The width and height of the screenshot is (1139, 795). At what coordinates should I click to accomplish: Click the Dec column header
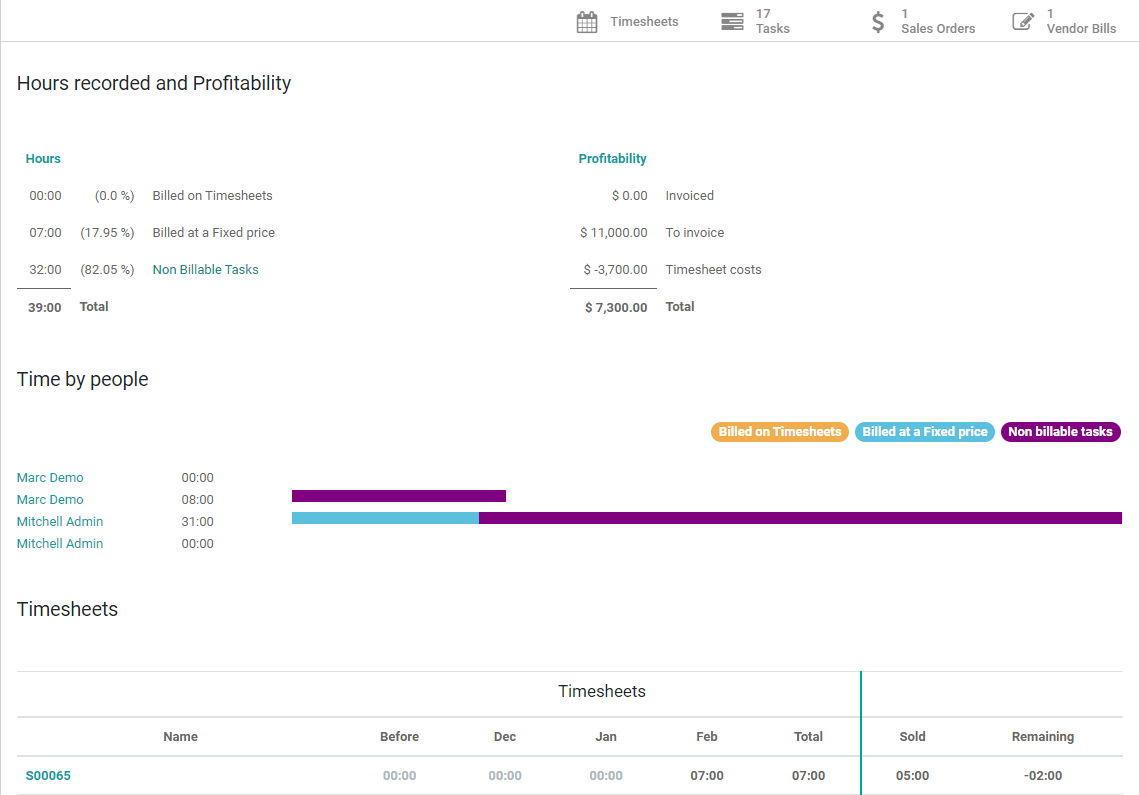(x=505, y=736)
